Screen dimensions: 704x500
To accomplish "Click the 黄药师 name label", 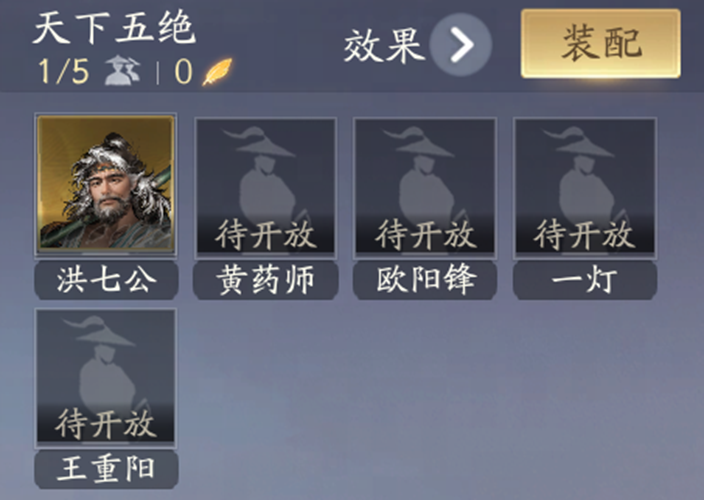I will click(265, 280).
